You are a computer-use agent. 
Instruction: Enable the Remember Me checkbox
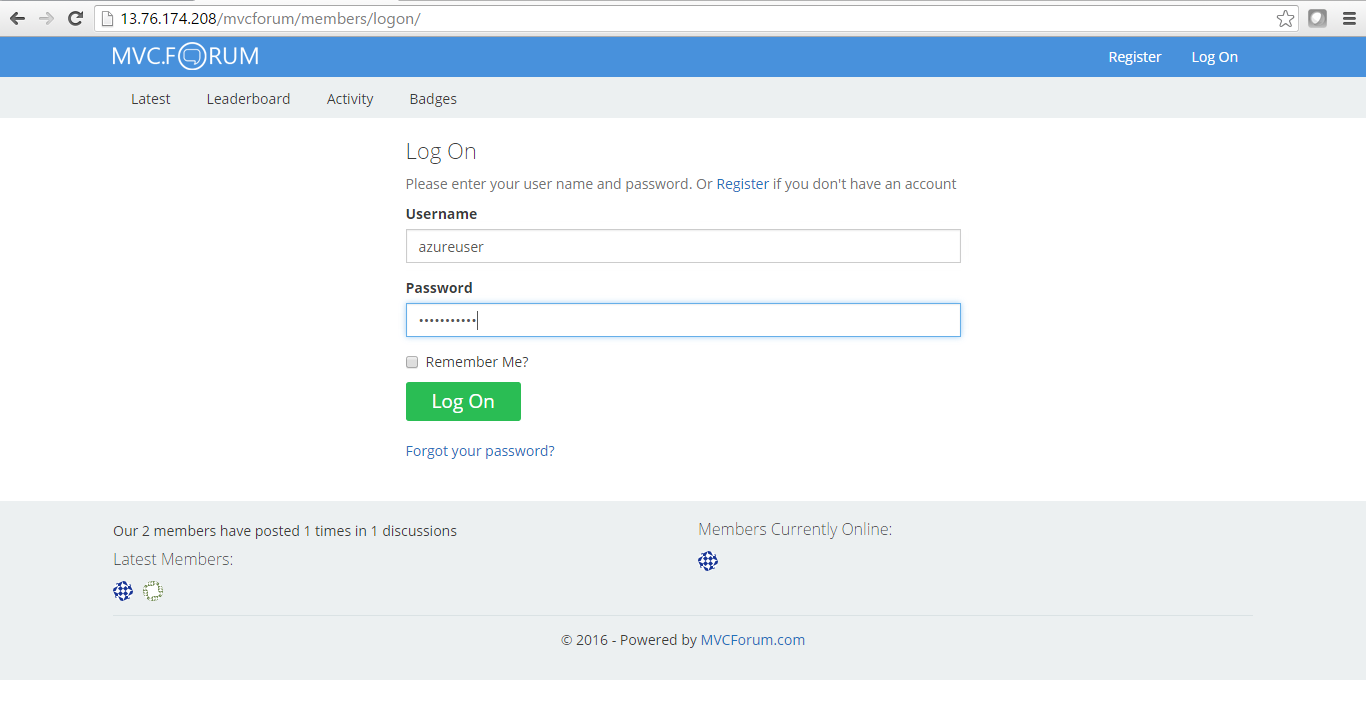pos(411,362)
